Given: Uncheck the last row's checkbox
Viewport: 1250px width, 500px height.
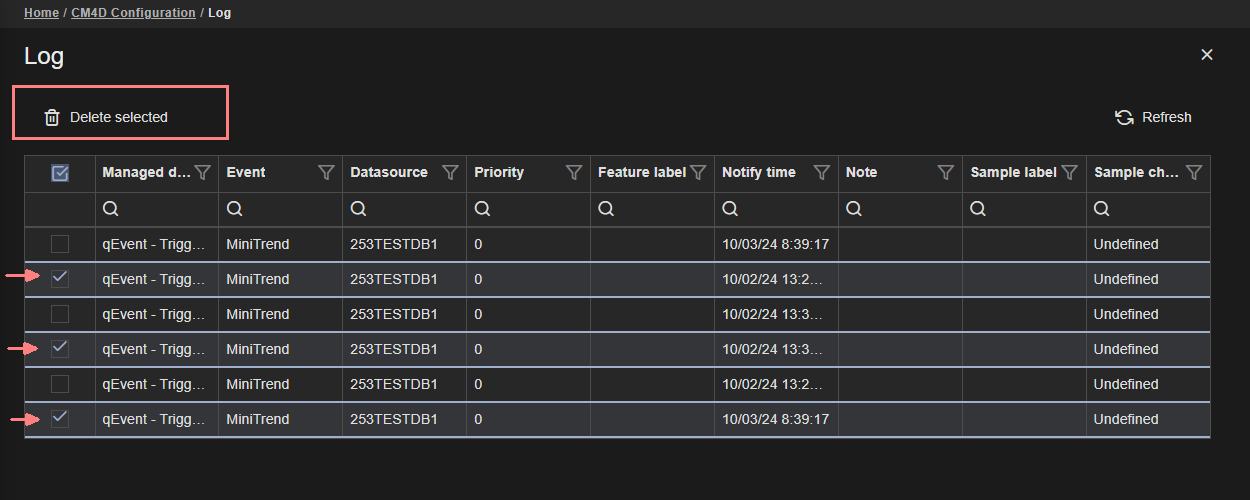Looking at the screenshot, I should coord(60,419).
